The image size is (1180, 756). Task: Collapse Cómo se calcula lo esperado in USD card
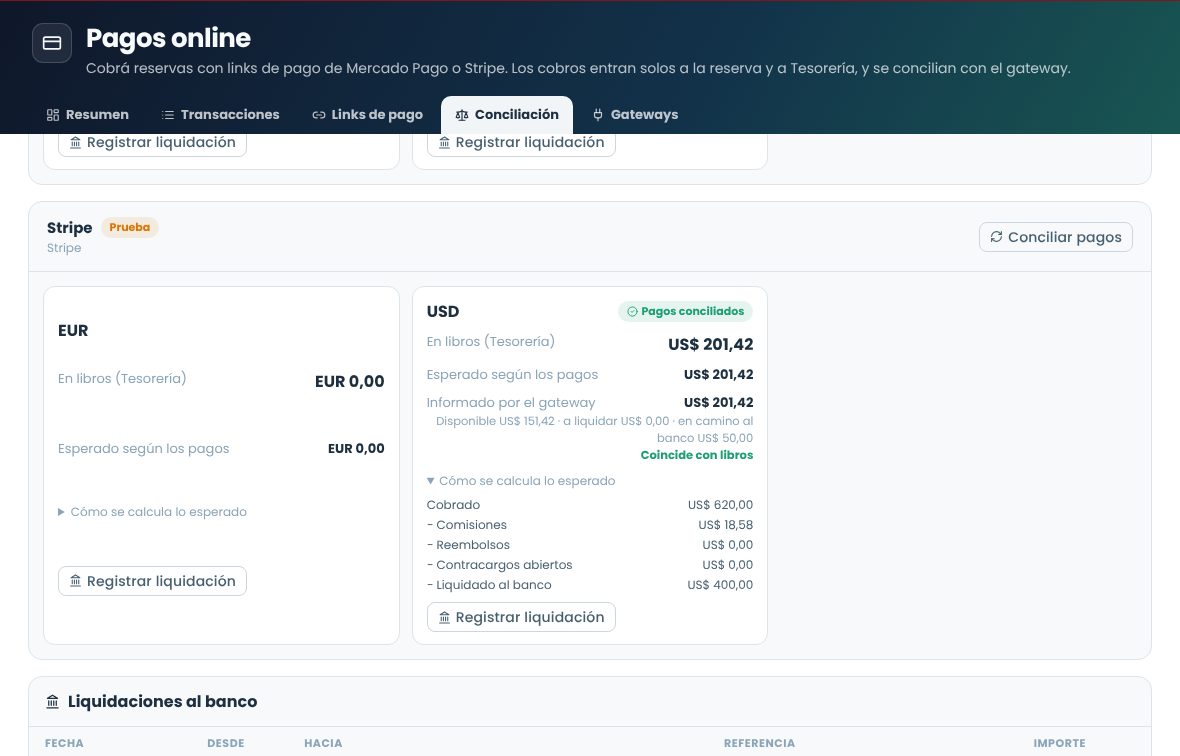(521, 481)
